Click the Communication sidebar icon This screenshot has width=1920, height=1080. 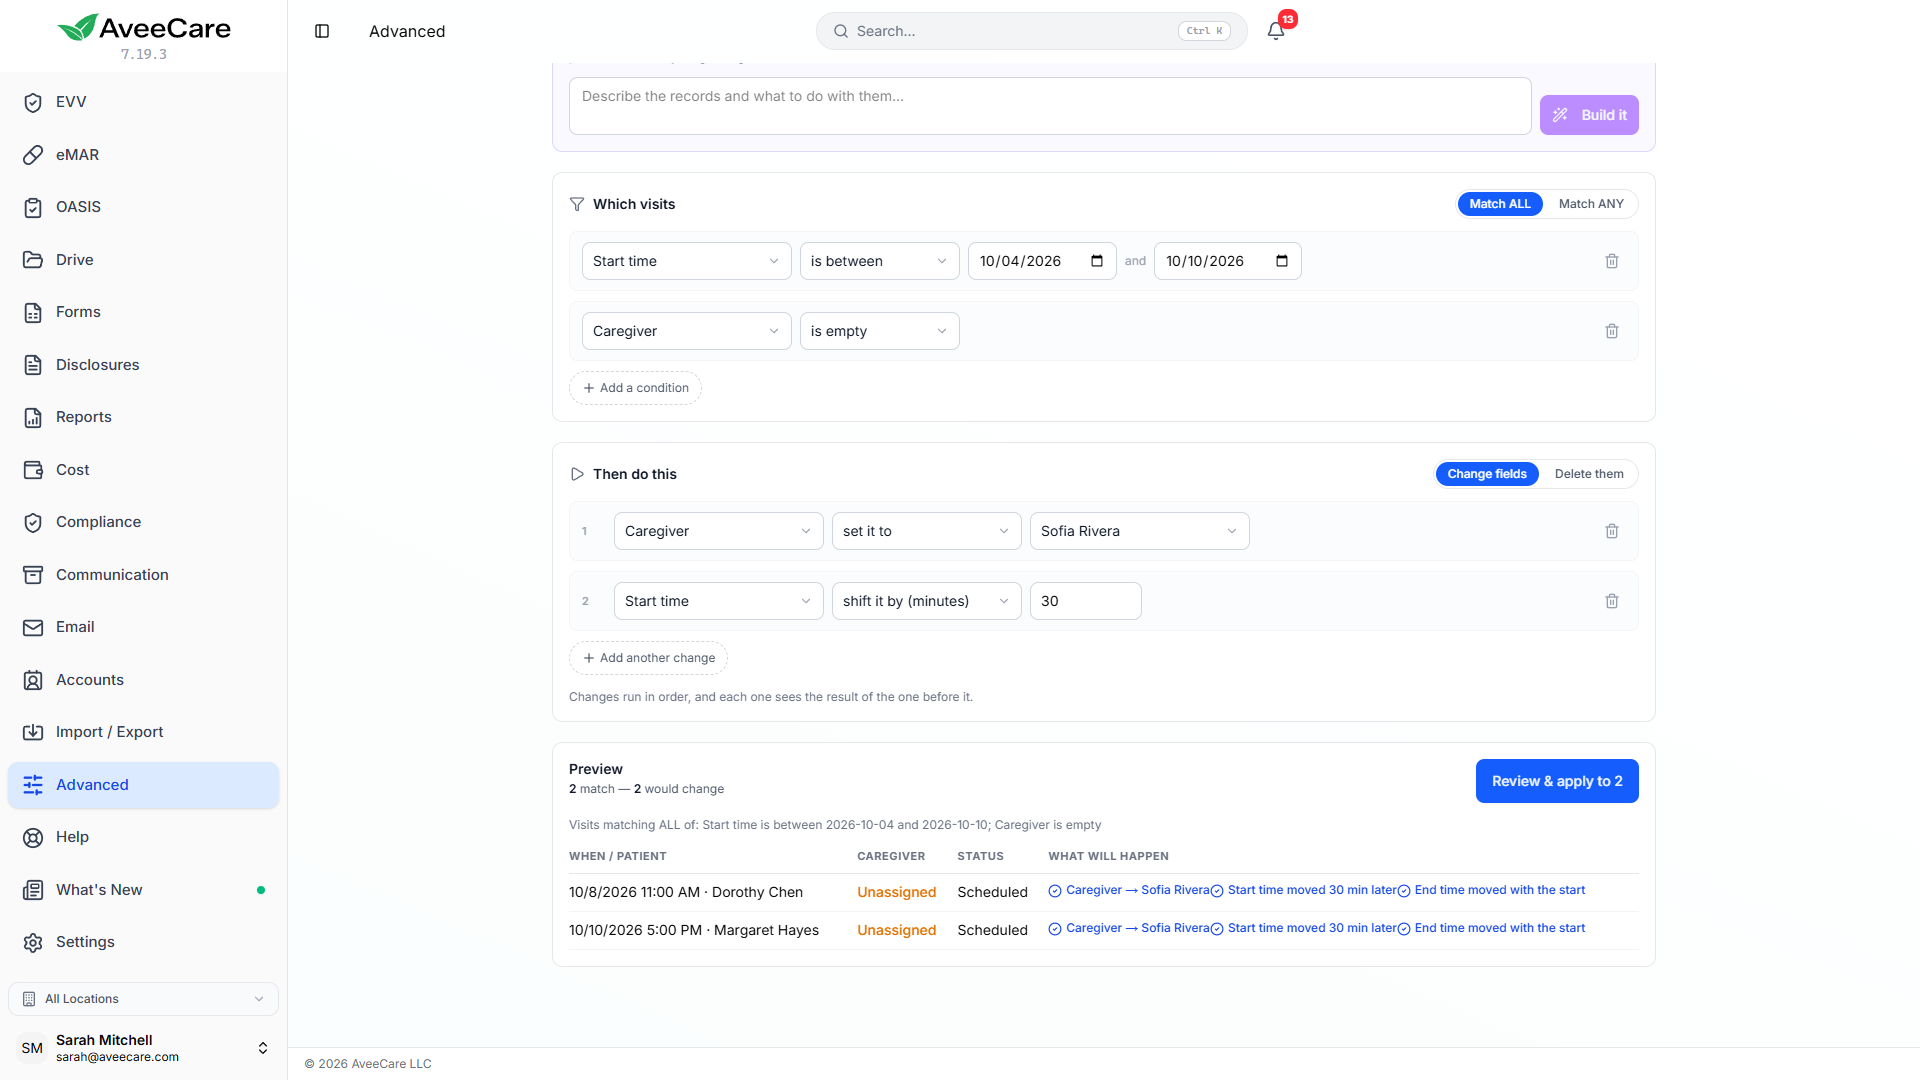tap(33, 575)
